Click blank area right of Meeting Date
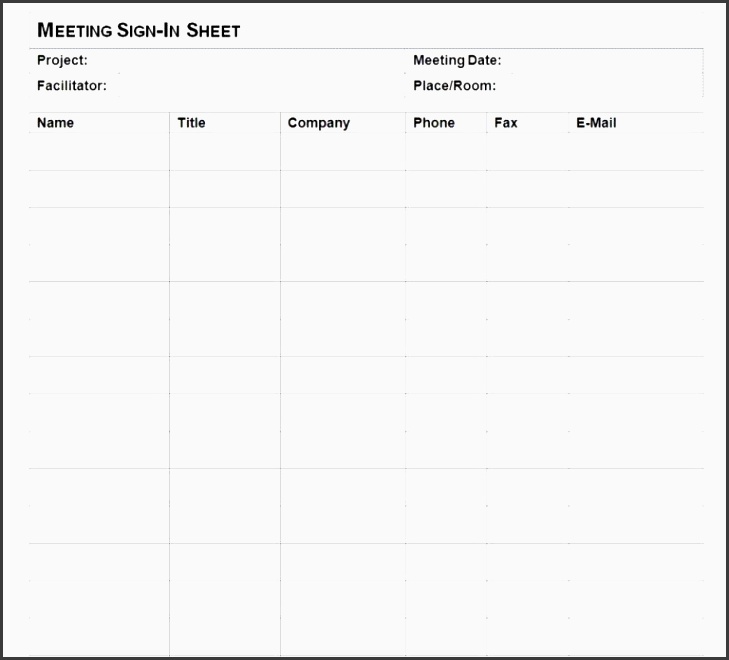This screenshot has height=660, width=729. [x=600, y=60]
